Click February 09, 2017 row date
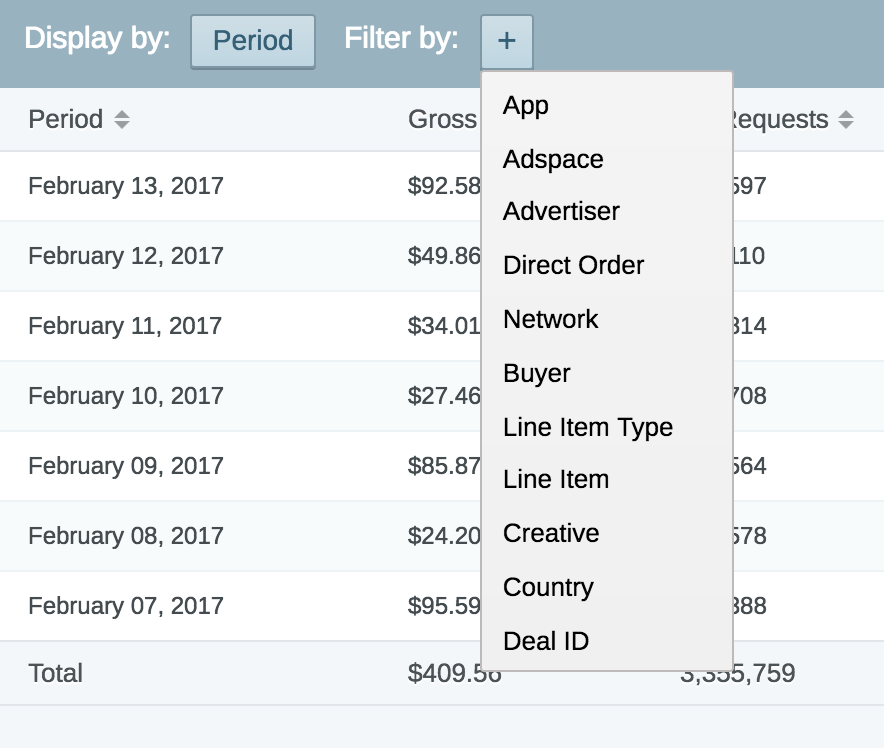The image size is (884, 748). tap(126, 466)
